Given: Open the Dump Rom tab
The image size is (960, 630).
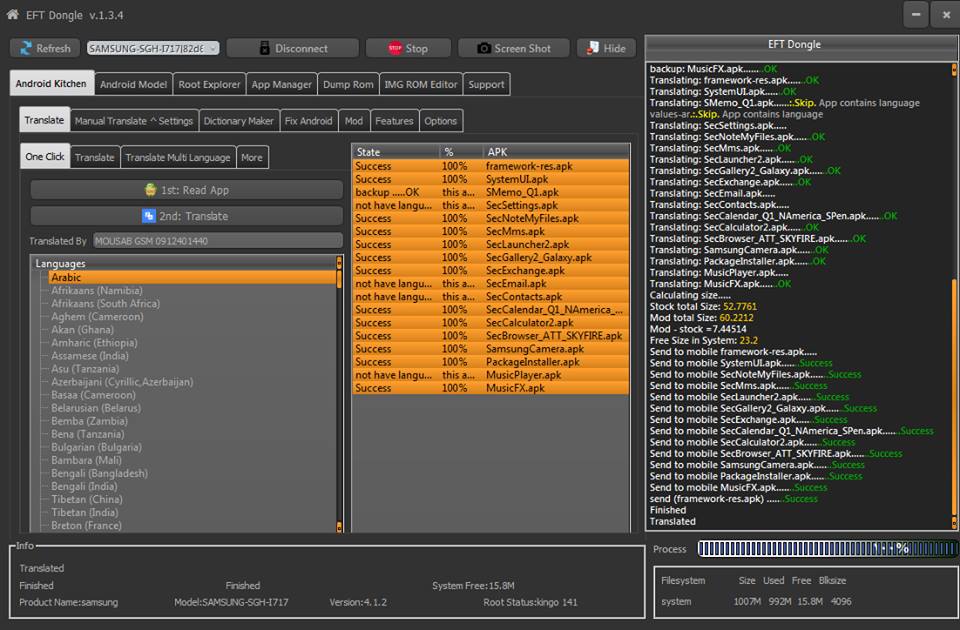Looking at the screenshot, I should [x=348, y=84].
